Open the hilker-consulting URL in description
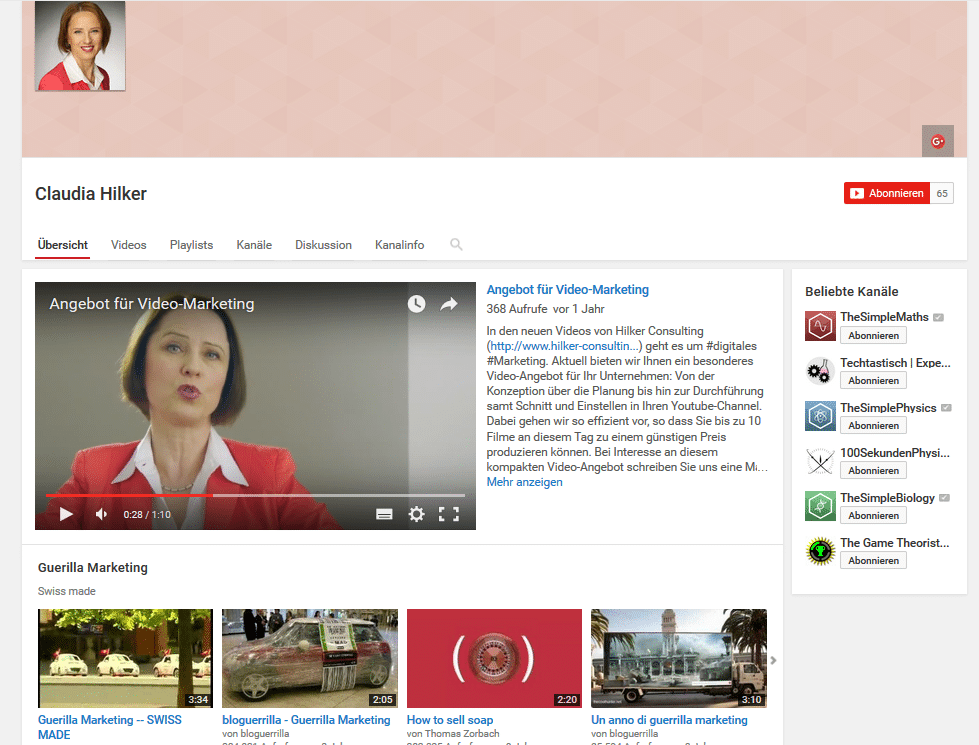 pos(564,346)
